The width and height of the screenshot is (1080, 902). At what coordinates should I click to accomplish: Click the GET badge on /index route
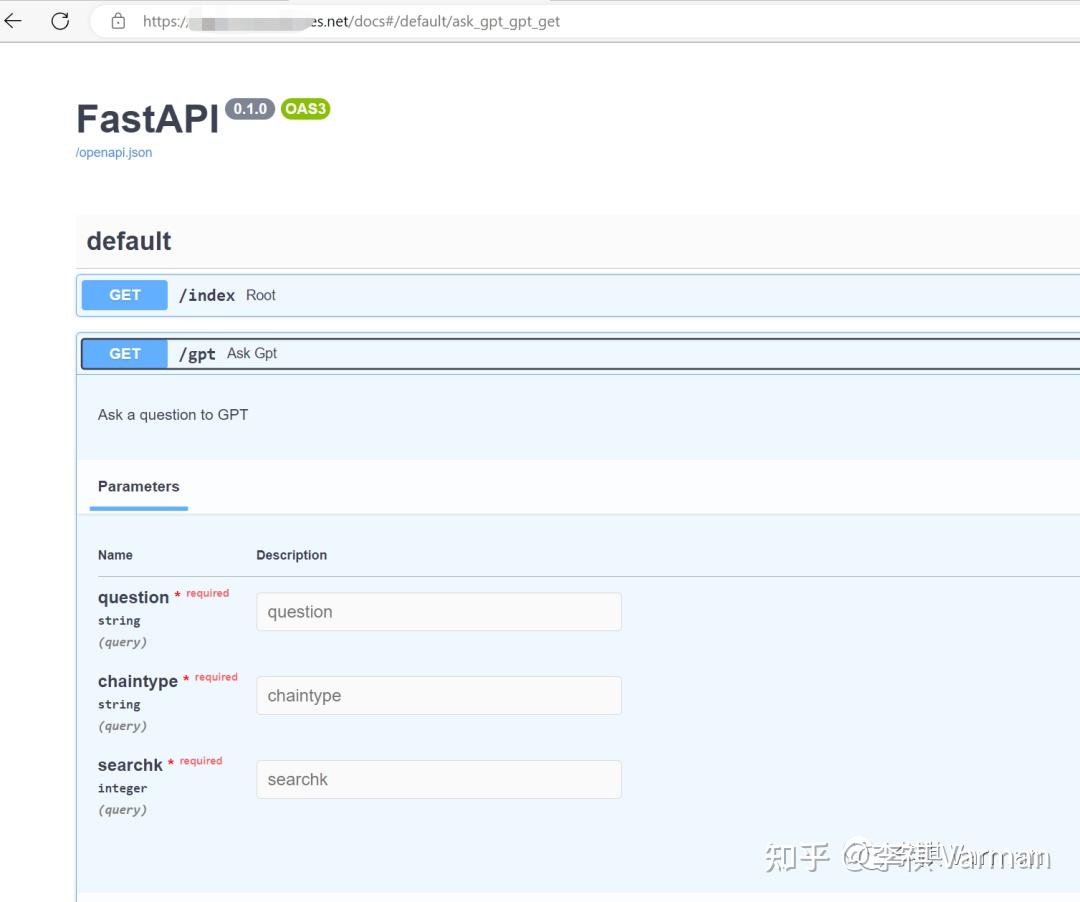tap(123, 294)
